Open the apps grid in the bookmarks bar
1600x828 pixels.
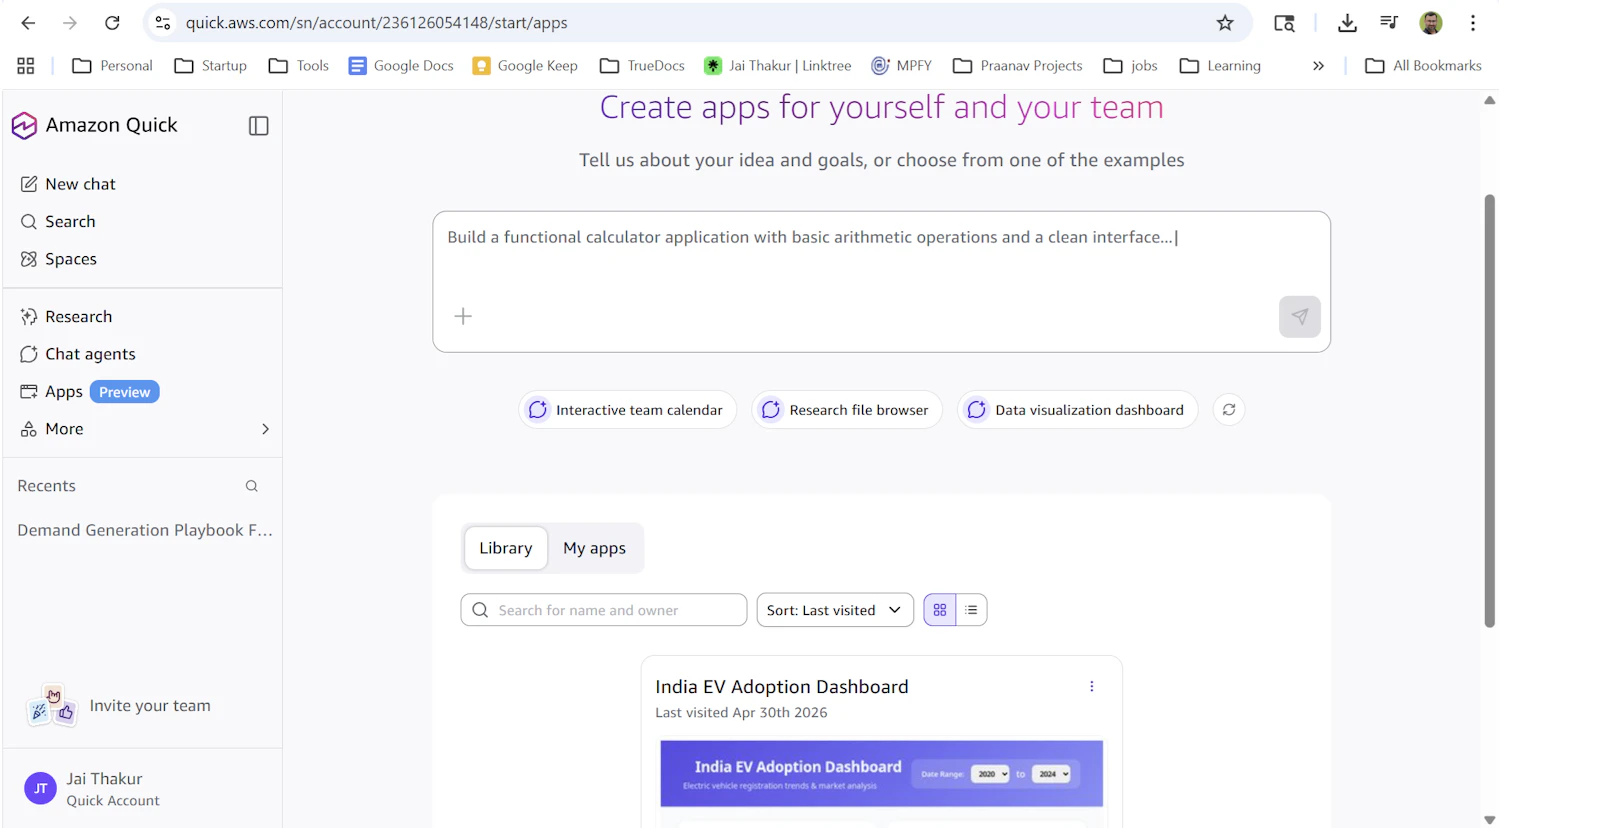[x=26, y=66]
